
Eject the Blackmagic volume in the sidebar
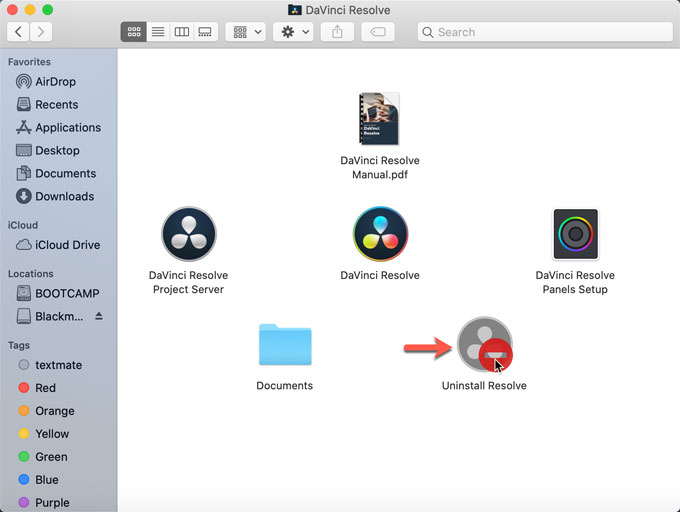[x=98, y=316]
